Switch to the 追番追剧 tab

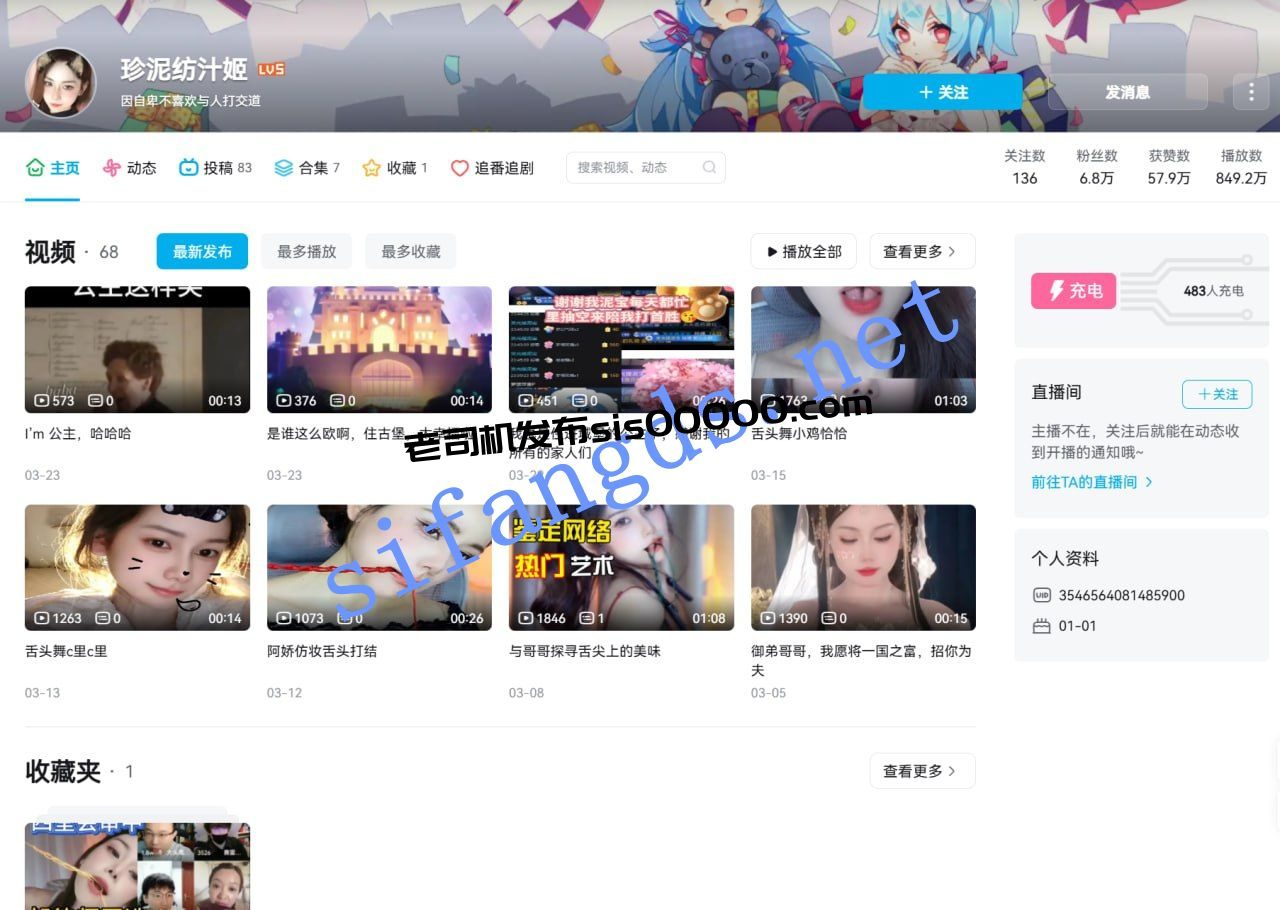point(503,168)
